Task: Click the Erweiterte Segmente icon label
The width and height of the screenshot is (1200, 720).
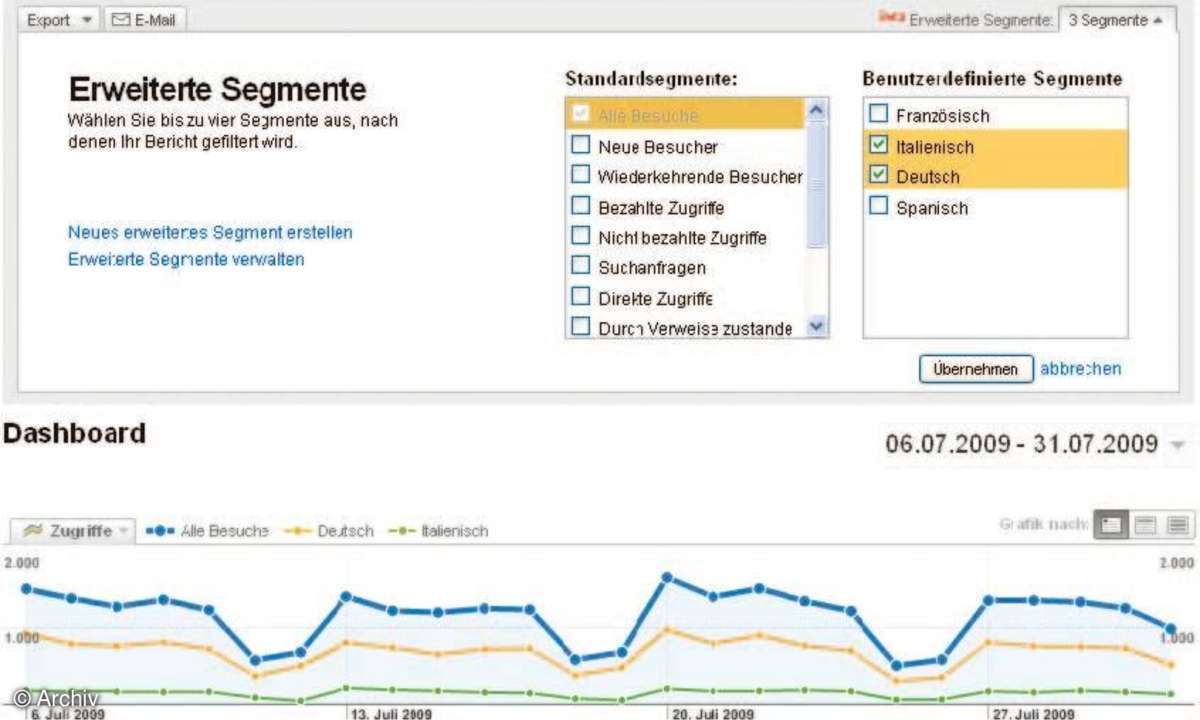Action: point(965,20)
